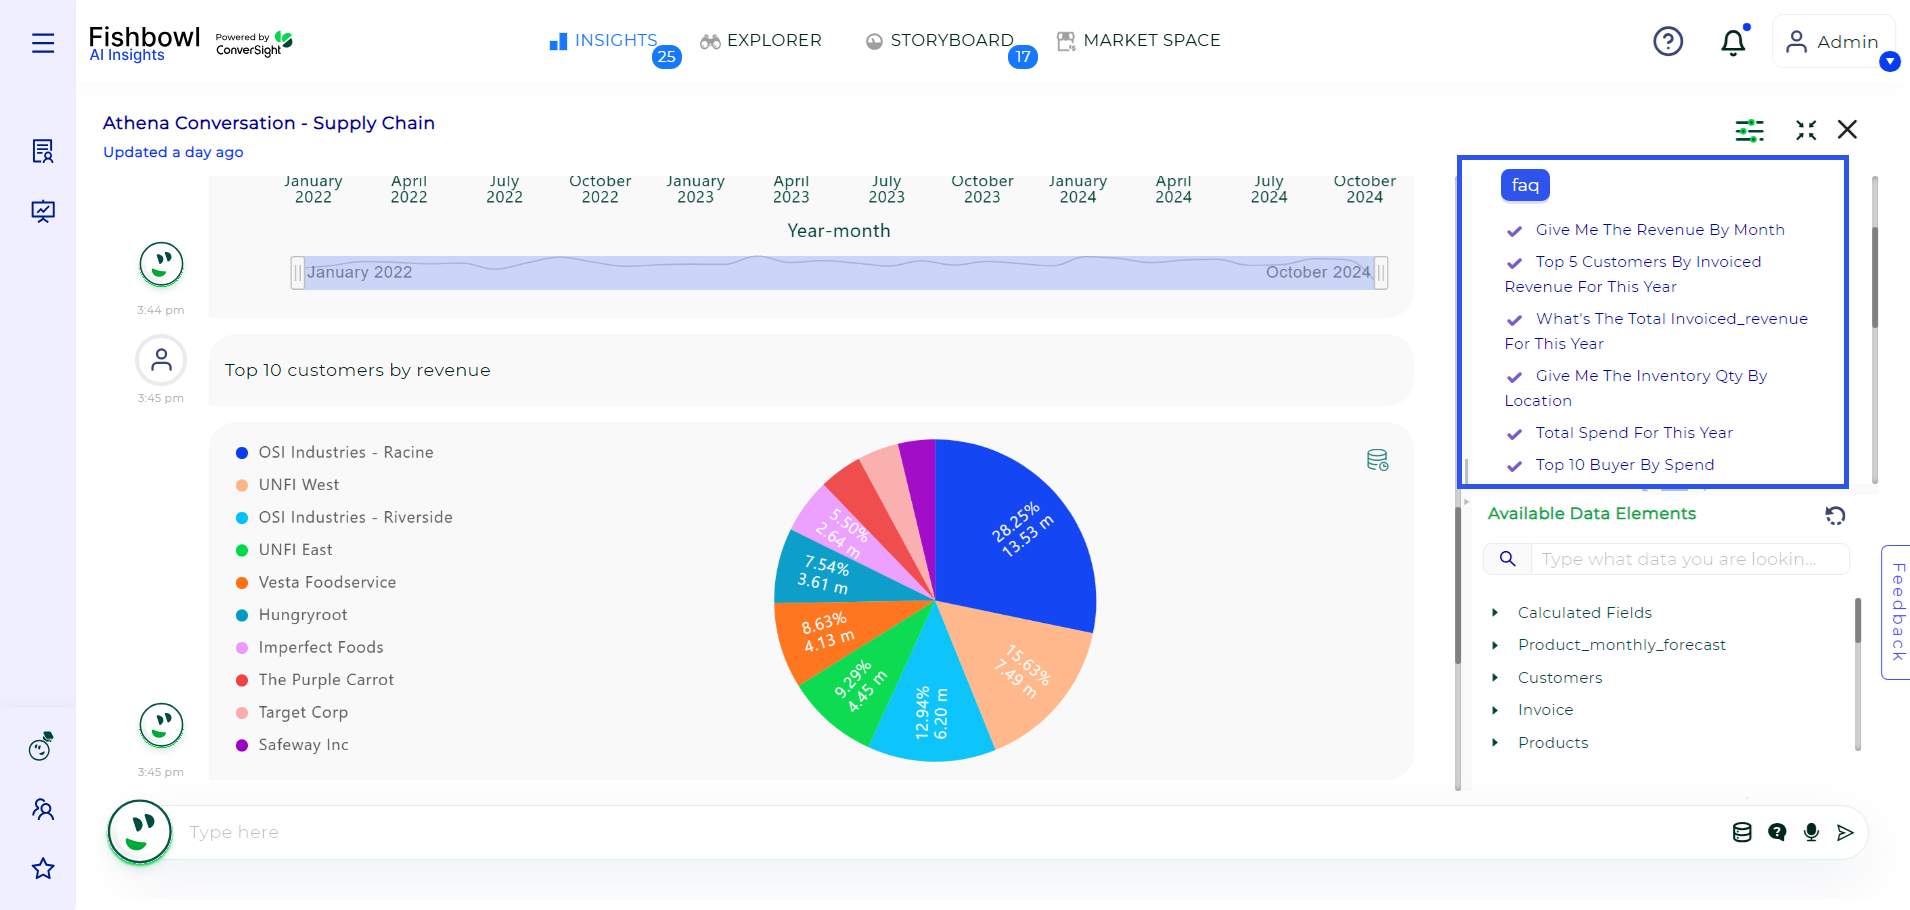Open the Athena bot sidebar icon
This screenshot has width=1910, height=910.
(41, 746)
